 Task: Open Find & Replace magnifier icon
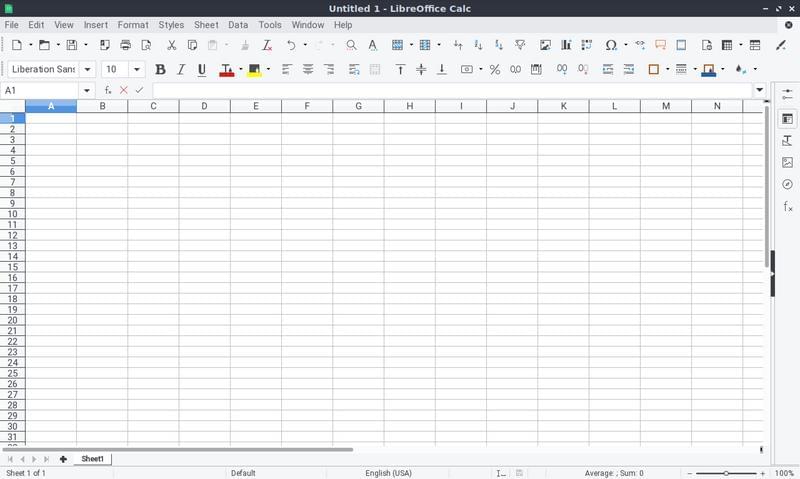351,45
